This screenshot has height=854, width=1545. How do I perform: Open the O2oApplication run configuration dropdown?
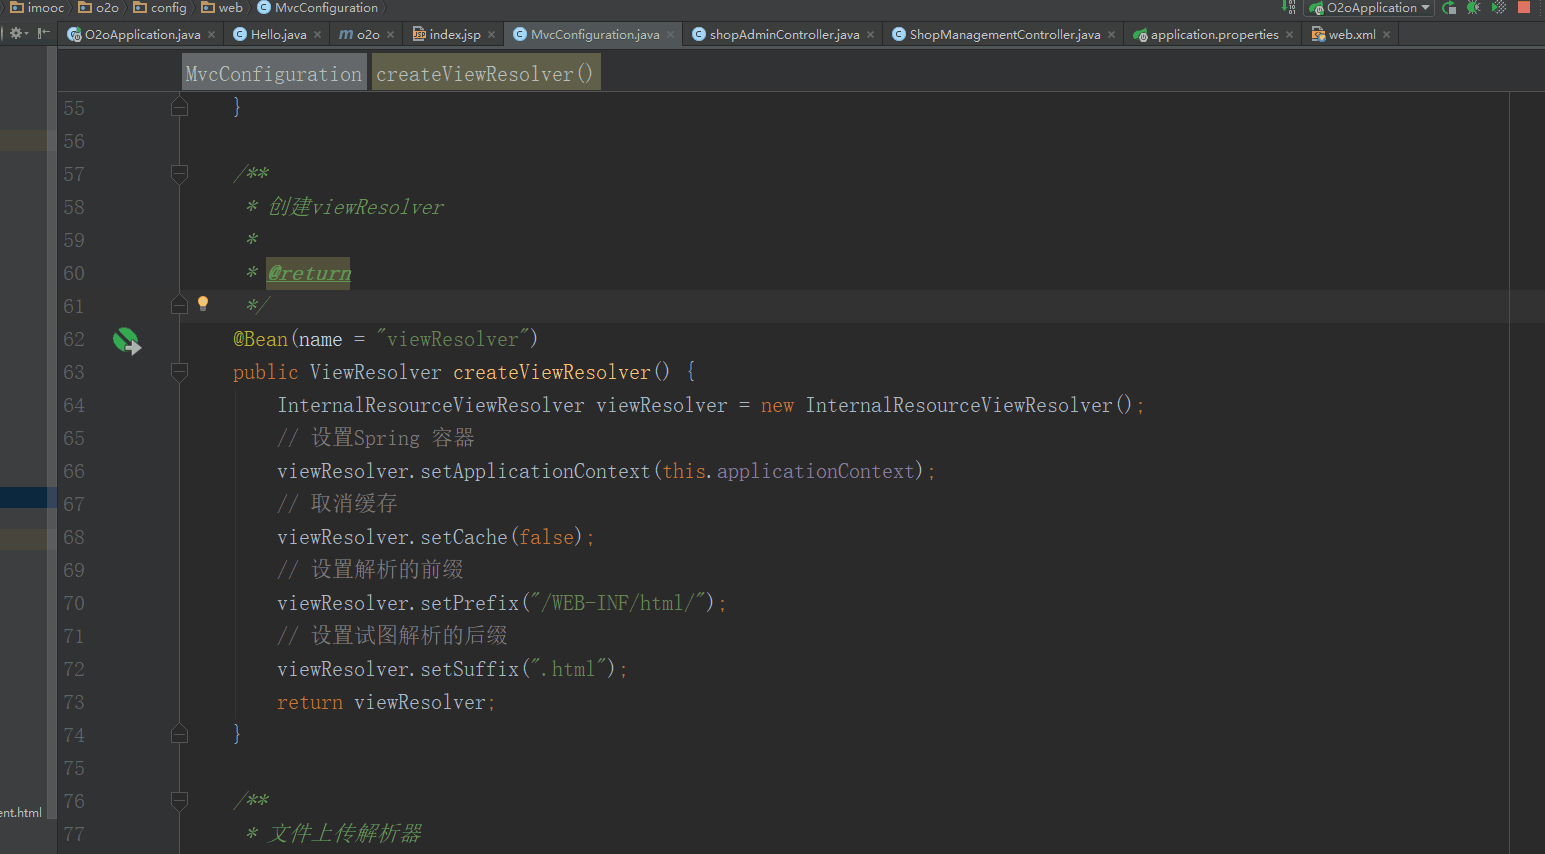click(x=1370, y=7)
